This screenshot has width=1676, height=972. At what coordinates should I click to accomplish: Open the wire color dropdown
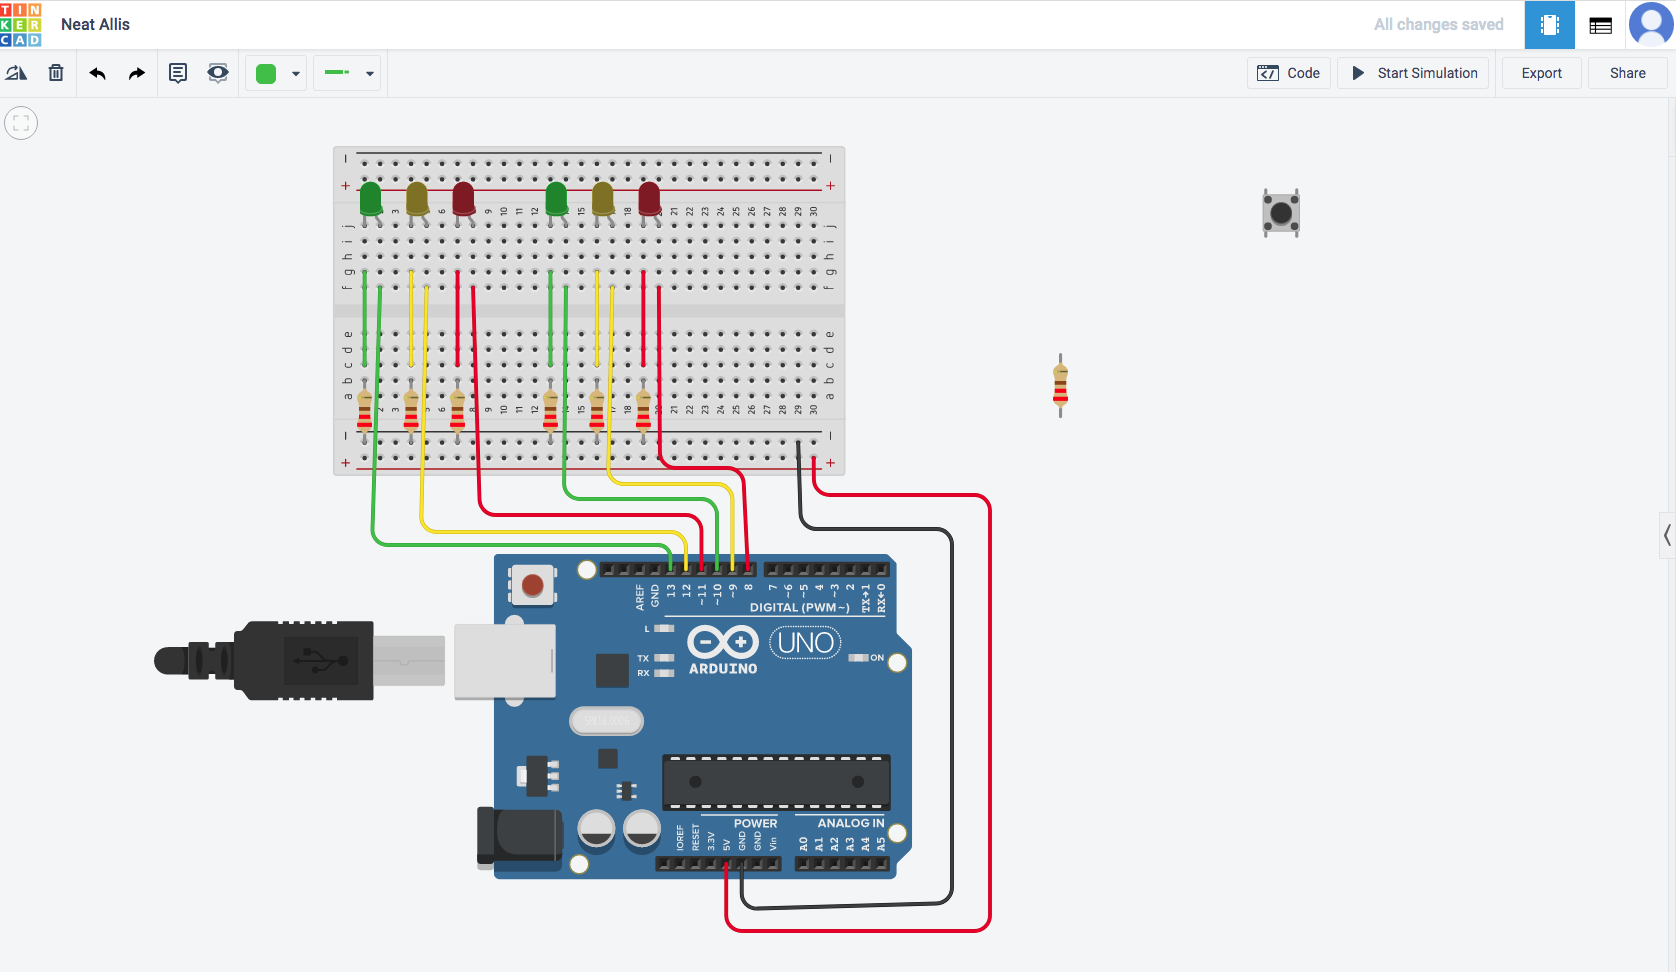coord(295,72)
